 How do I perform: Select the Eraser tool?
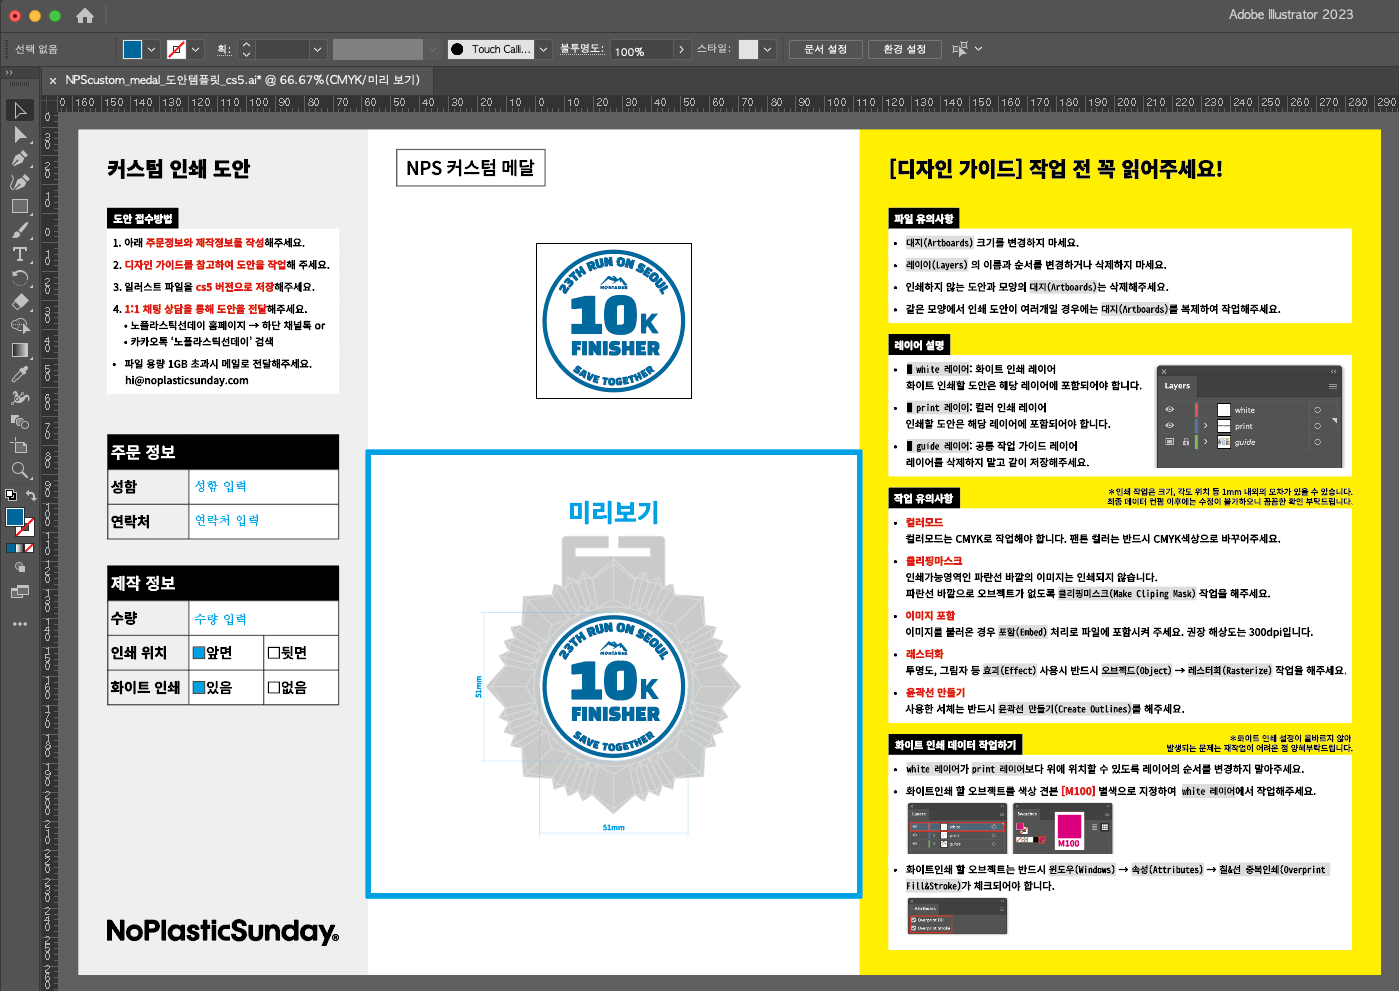[20, 302]
